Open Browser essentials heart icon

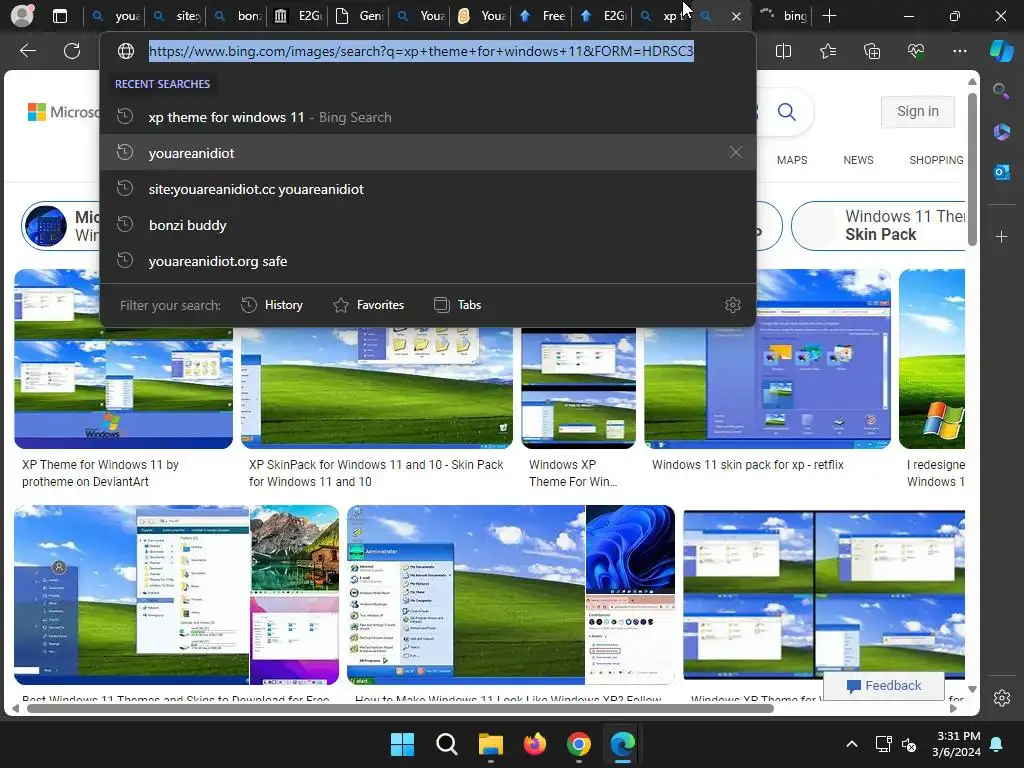coord(916,51)
